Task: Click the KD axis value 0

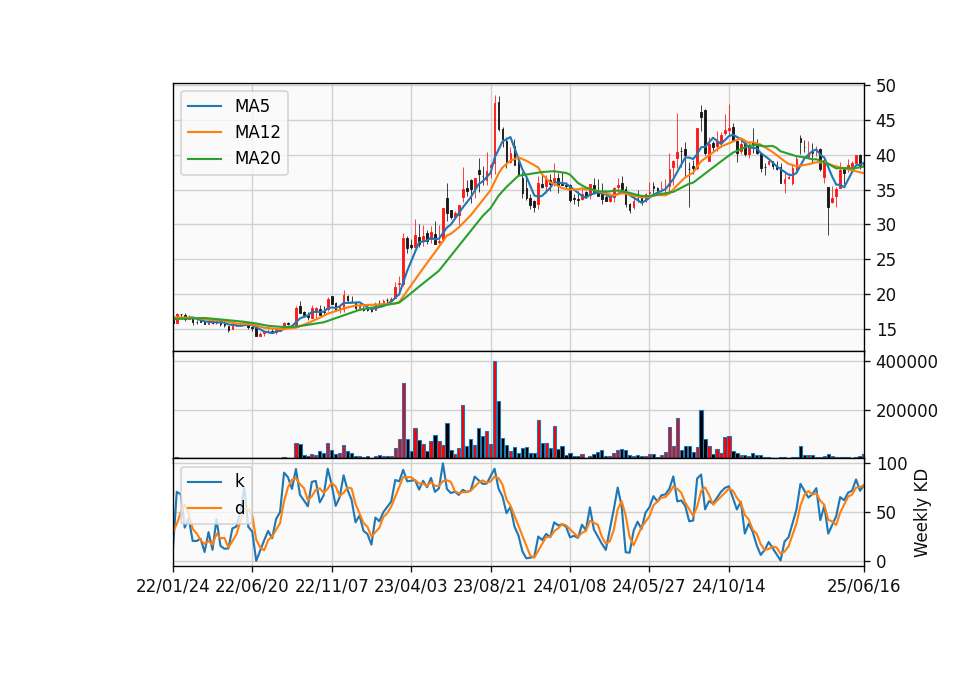Action: 880,561
